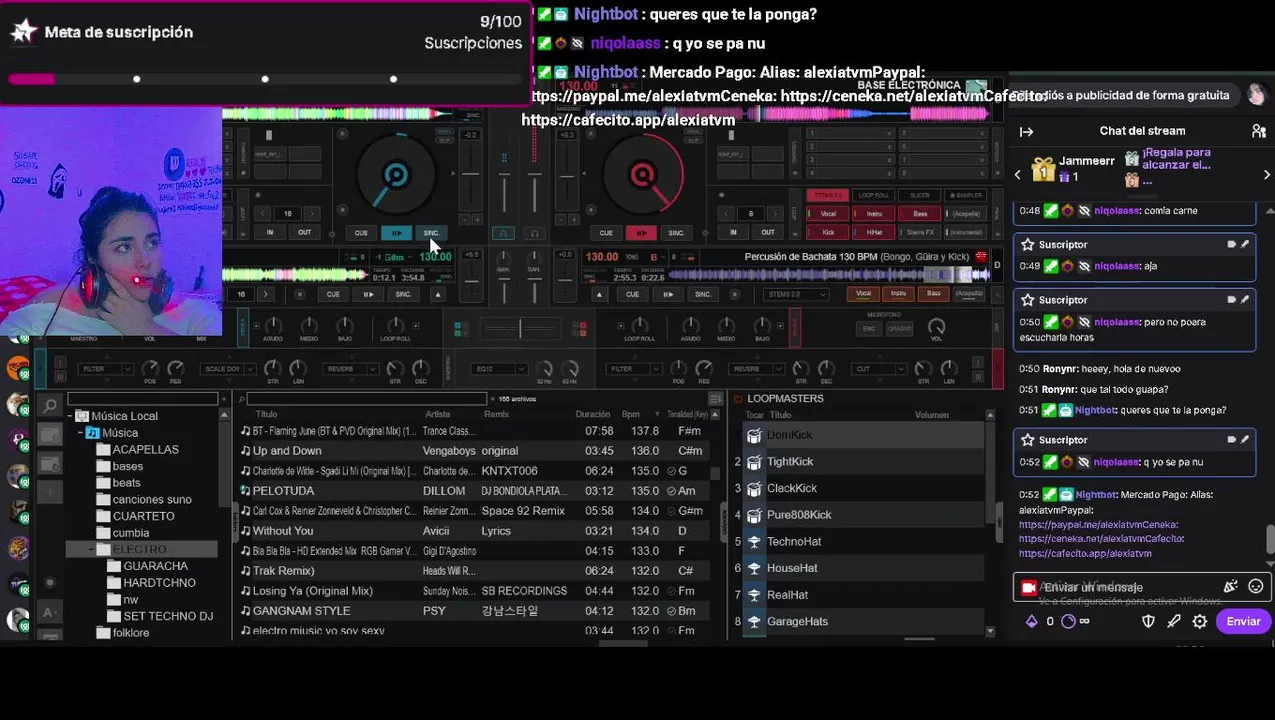1275x720 pixels.
Task: Open emoji picker in chat input
Action: coord(1256,587)
